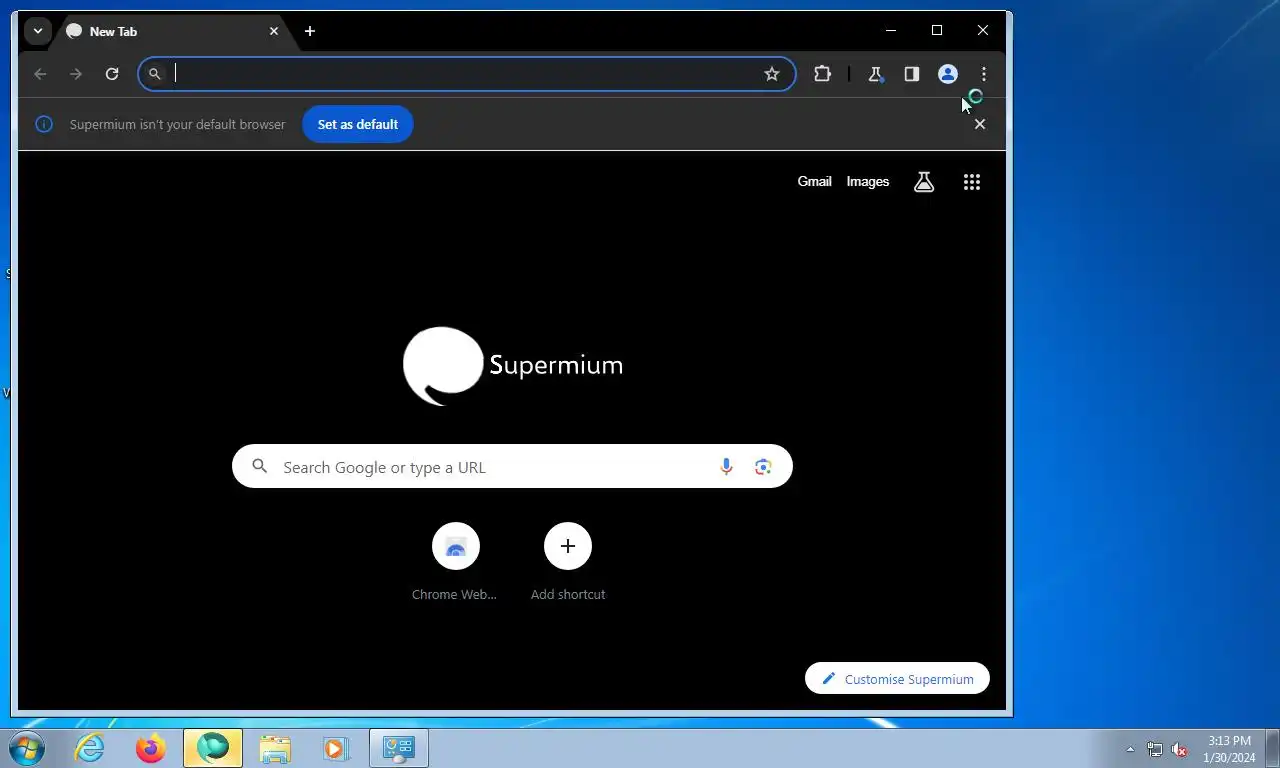Reload the current page
This screenshot has width=1280, height=768.
pyautogui.click(x=112, y=74)
